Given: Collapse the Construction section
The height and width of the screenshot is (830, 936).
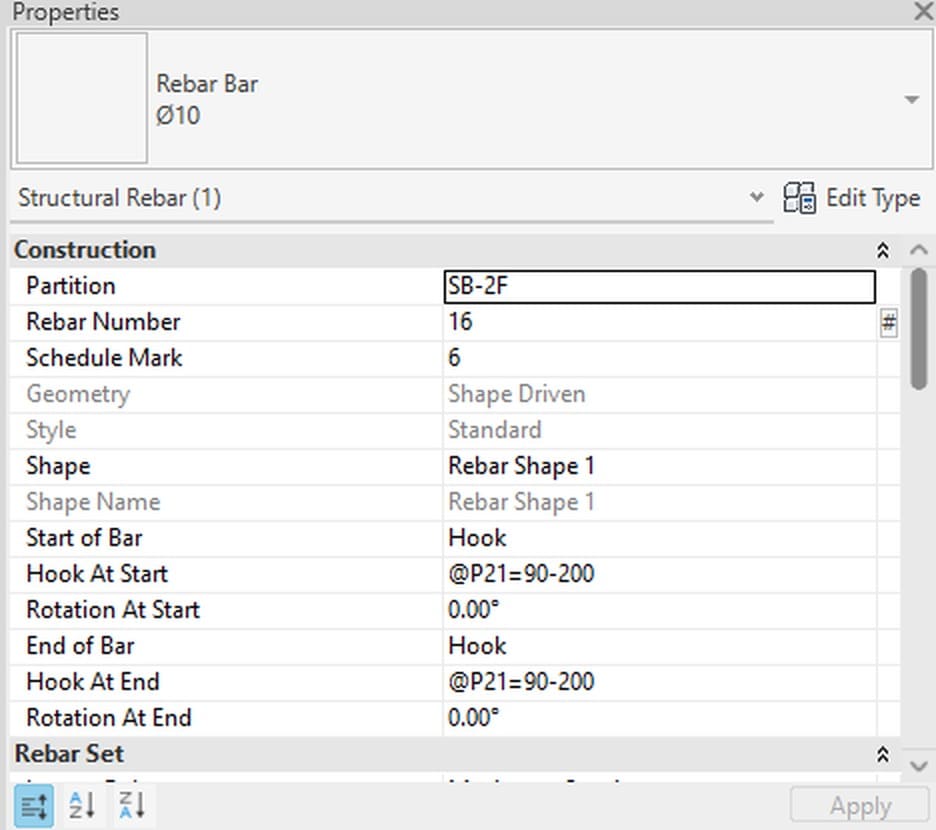Looking at the screenshot, I should [883, 250].
